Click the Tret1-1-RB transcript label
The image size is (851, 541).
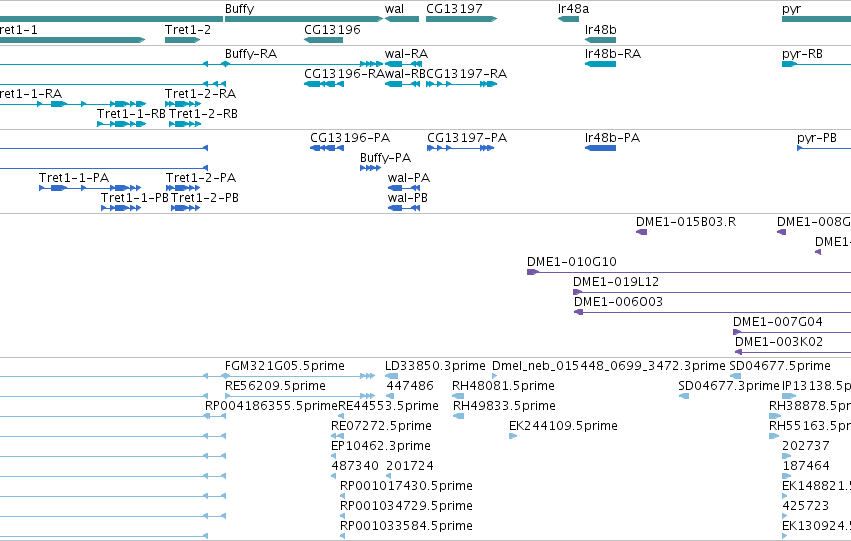pos(131,114)
